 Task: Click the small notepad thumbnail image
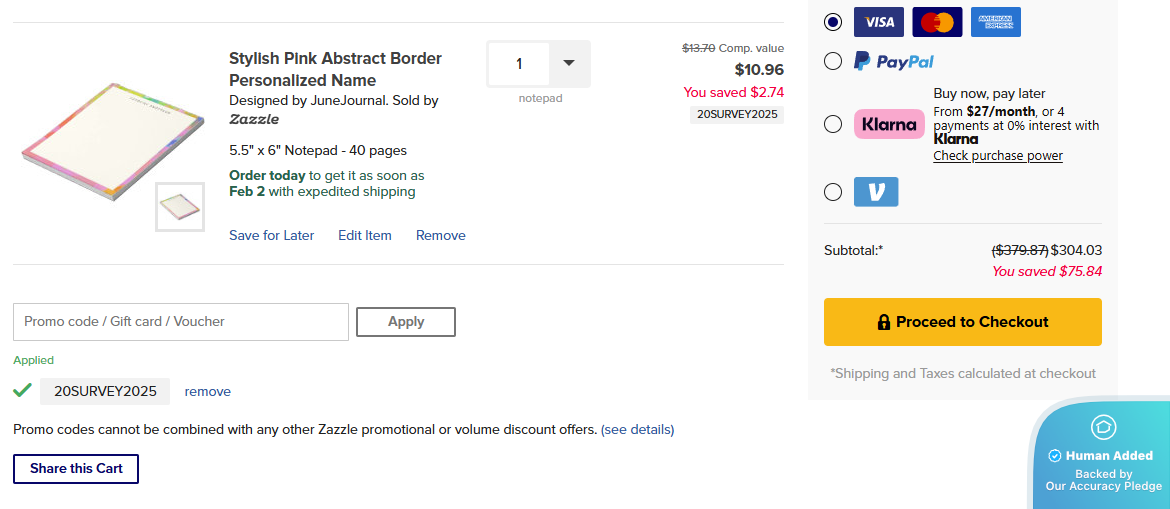pyautogui.click(x=180, y=207)
